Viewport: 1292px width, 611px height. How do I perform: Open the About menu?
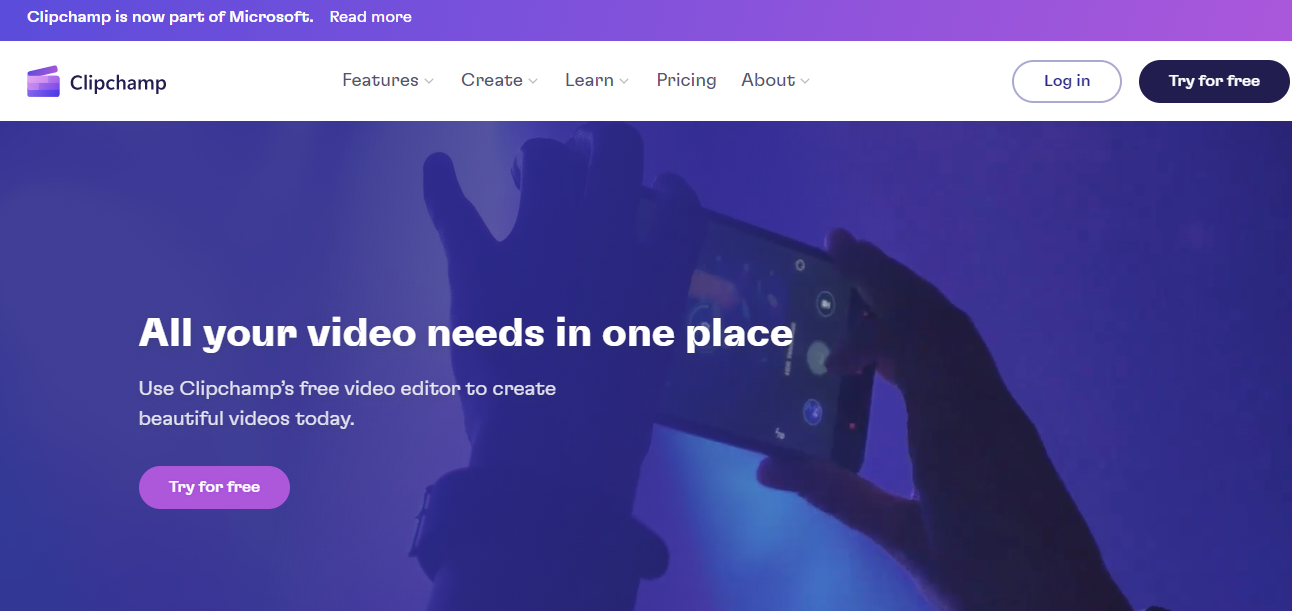(x=768, y=80)
